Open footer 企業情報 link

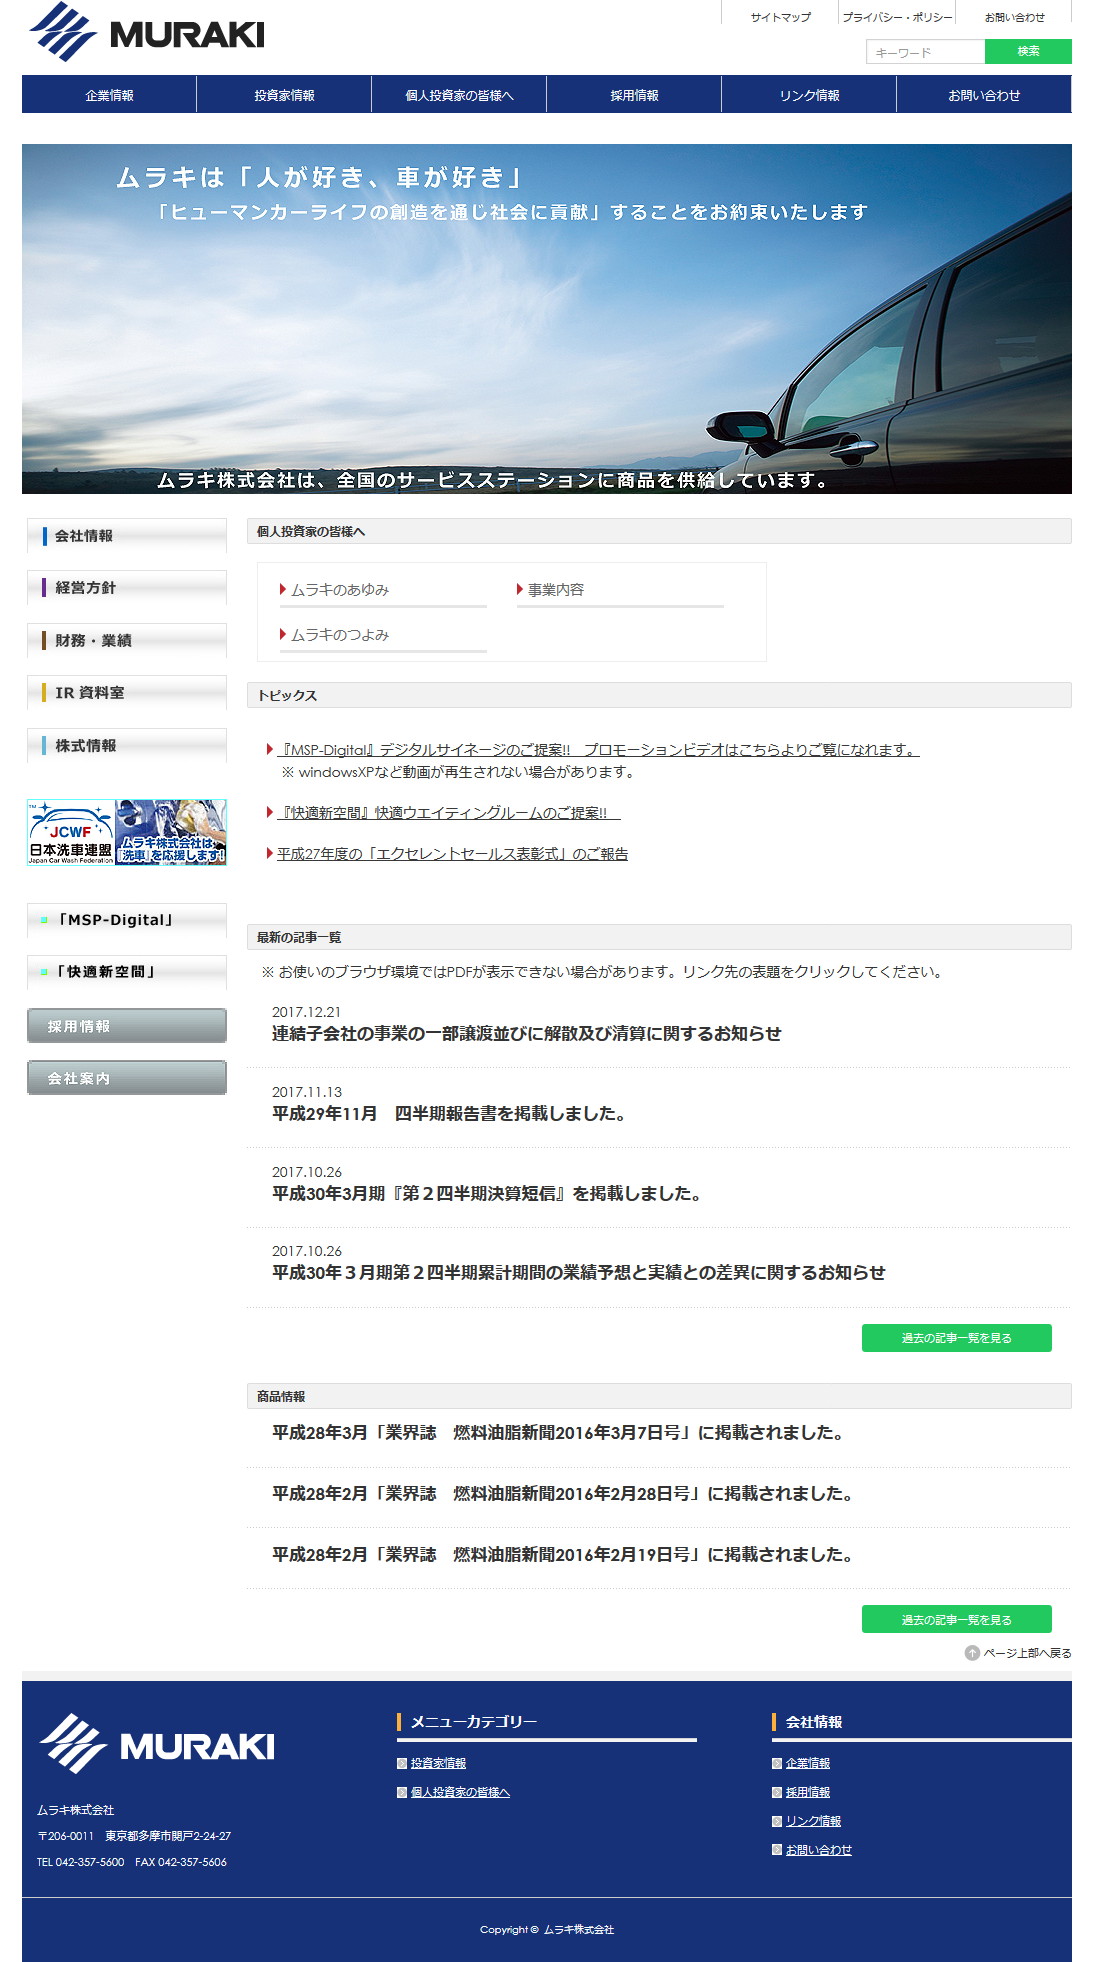click(808, 1763)
